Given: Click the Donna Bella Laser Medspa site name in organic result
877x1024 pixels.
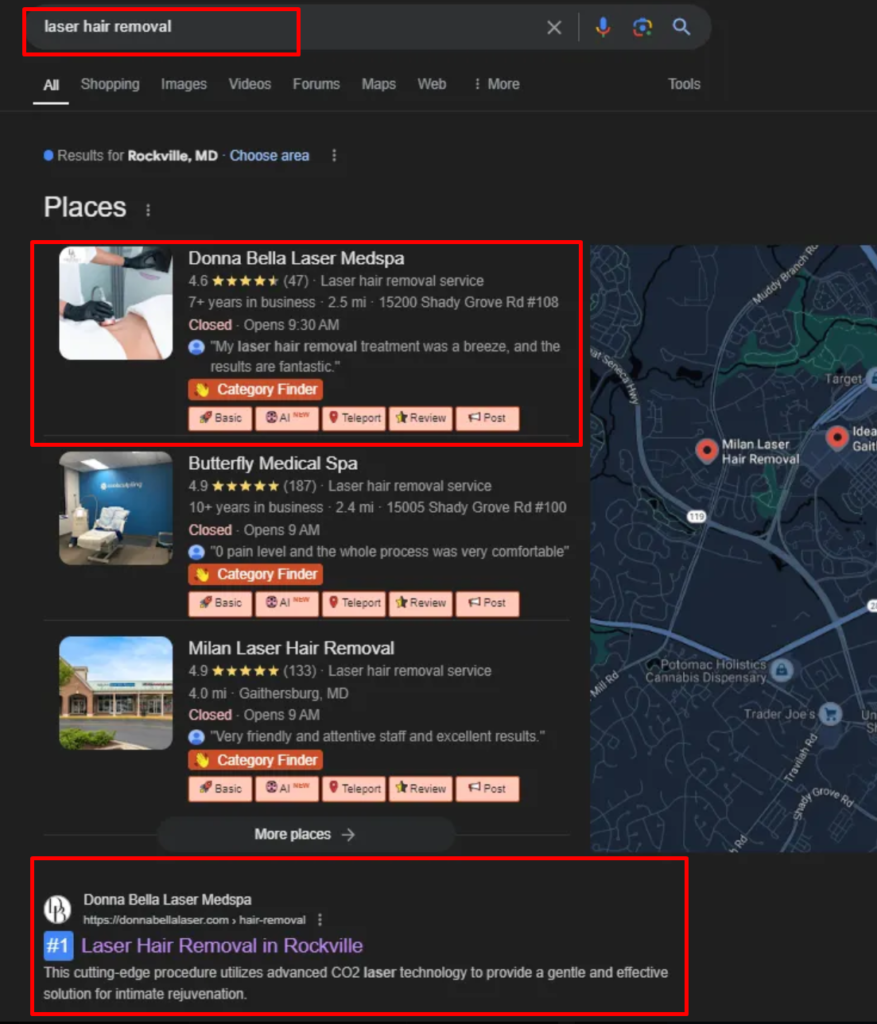Looking at the screenshot, I should 167,900.
